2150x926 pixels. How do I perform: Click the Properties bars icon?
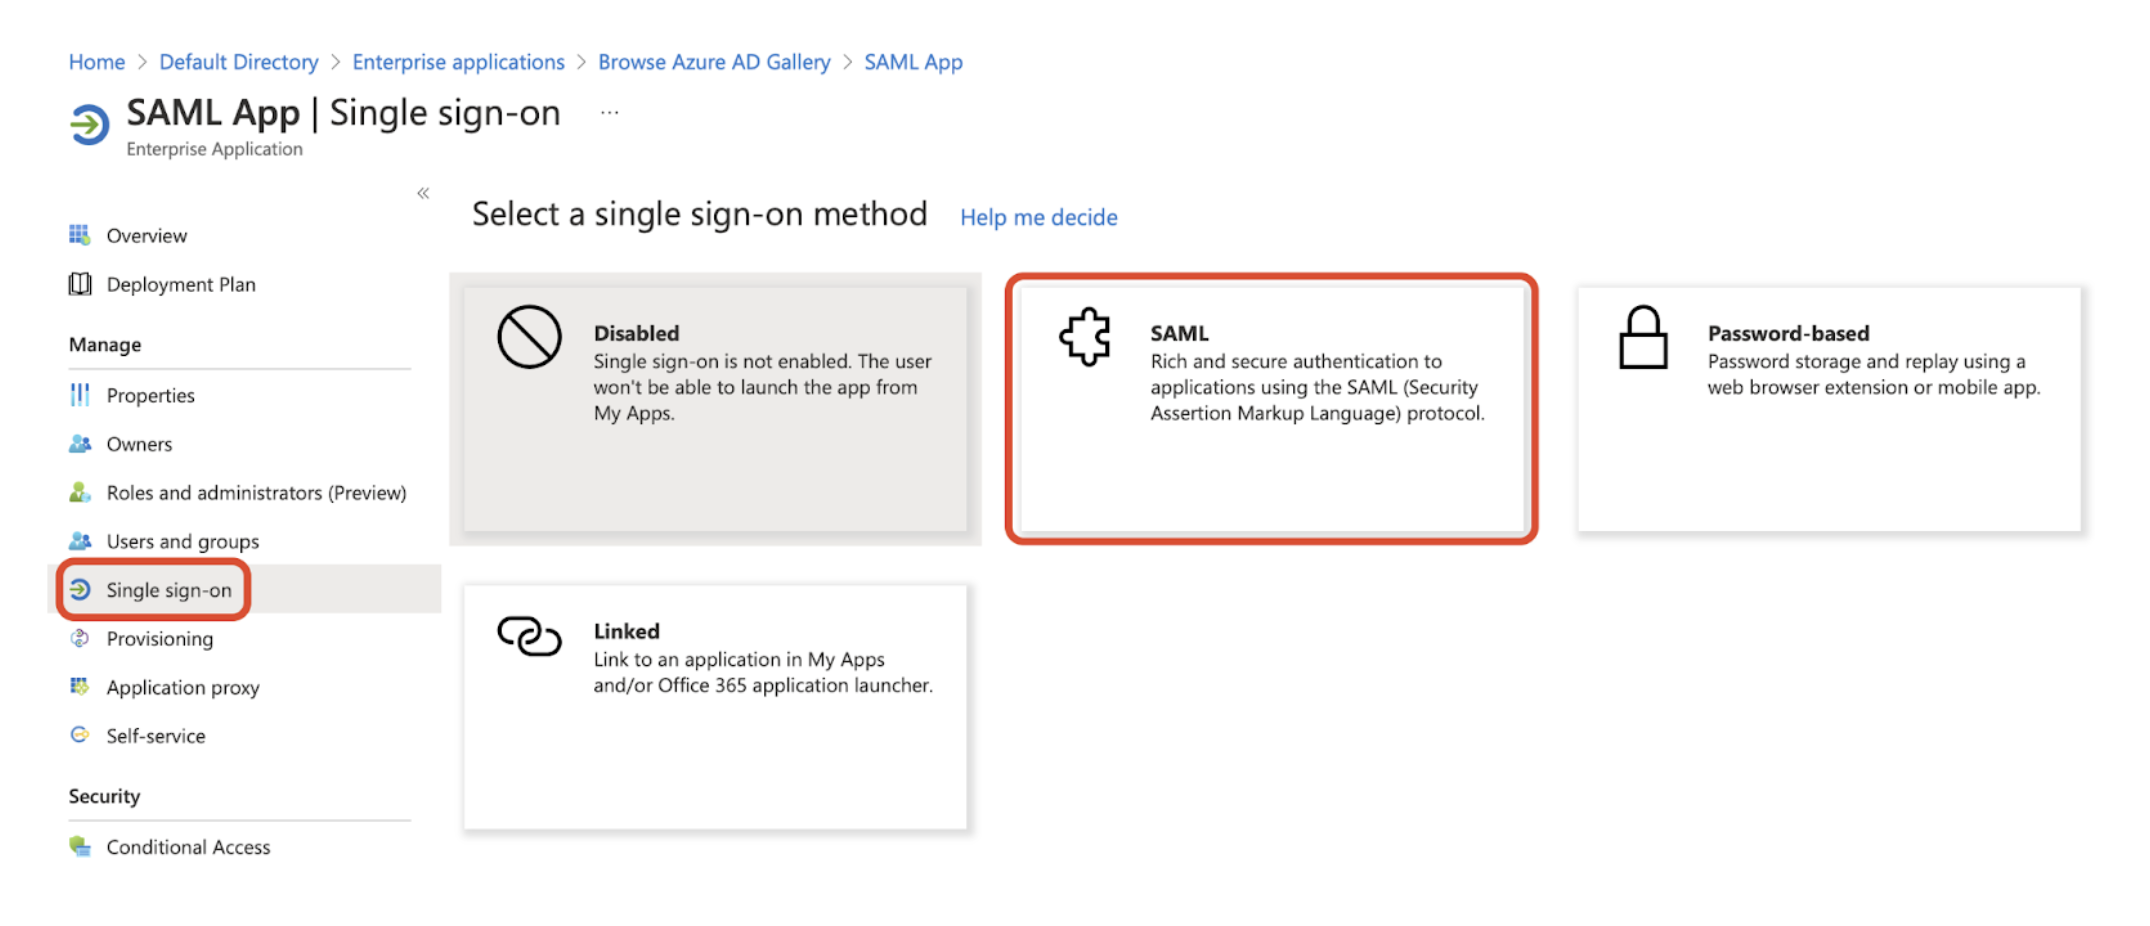coord(79,395)
